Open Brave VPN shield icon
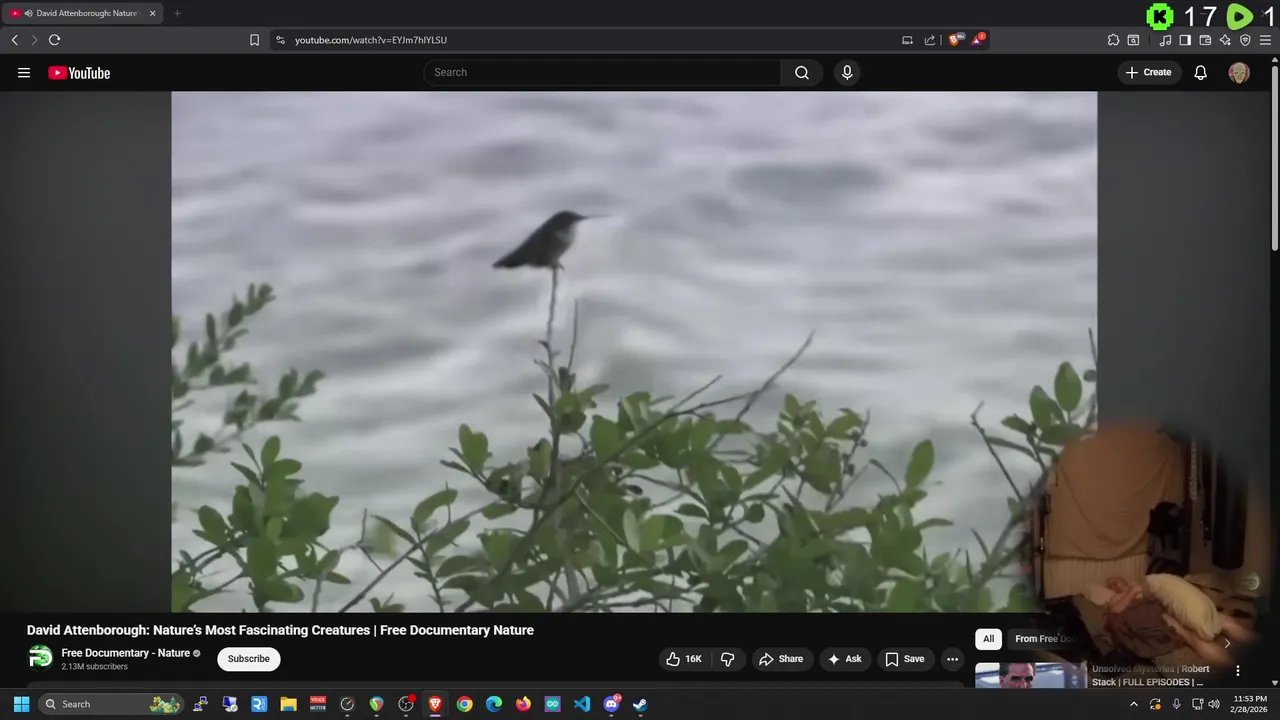This screenshot has height=720, width=1280. [1245, 40]
